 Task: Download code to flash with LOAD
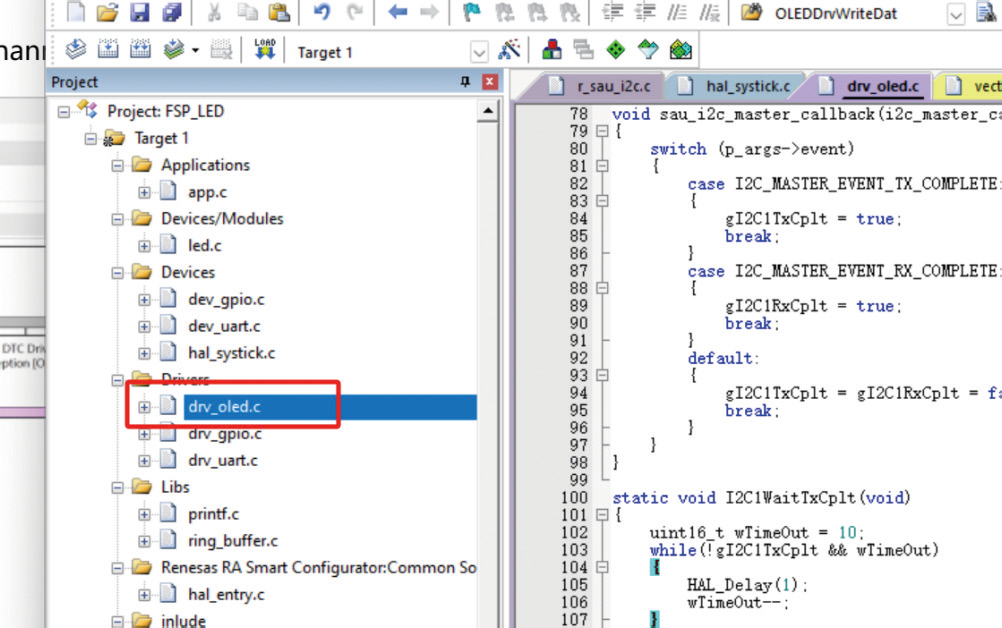(x=265, y=49)
